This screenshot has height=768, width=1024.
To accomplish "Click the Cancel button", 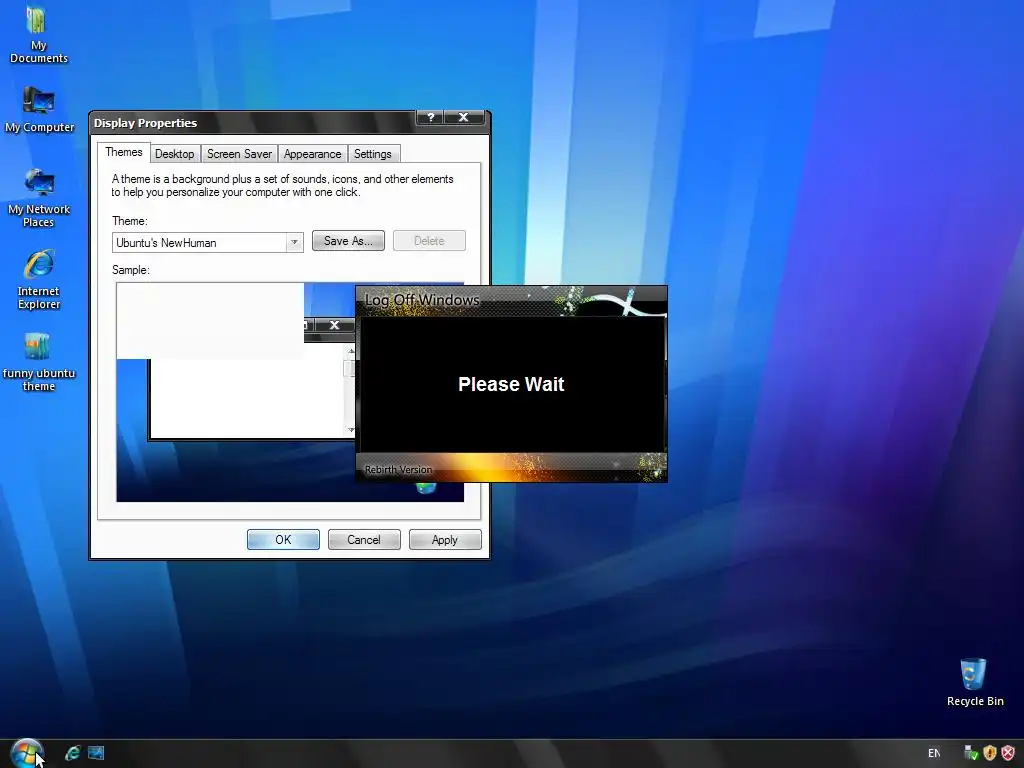I will (x=364, y=540).
